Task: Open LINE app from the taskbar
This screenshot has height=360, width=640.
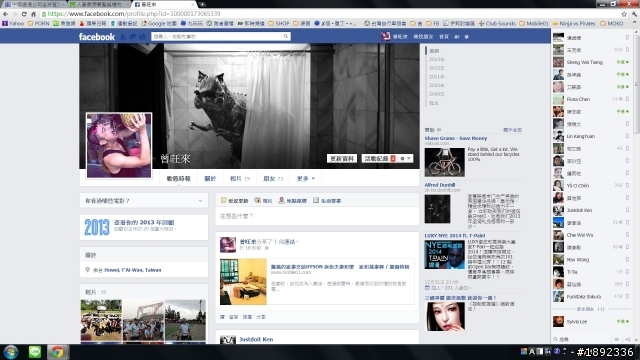Action: click(35, 351)
